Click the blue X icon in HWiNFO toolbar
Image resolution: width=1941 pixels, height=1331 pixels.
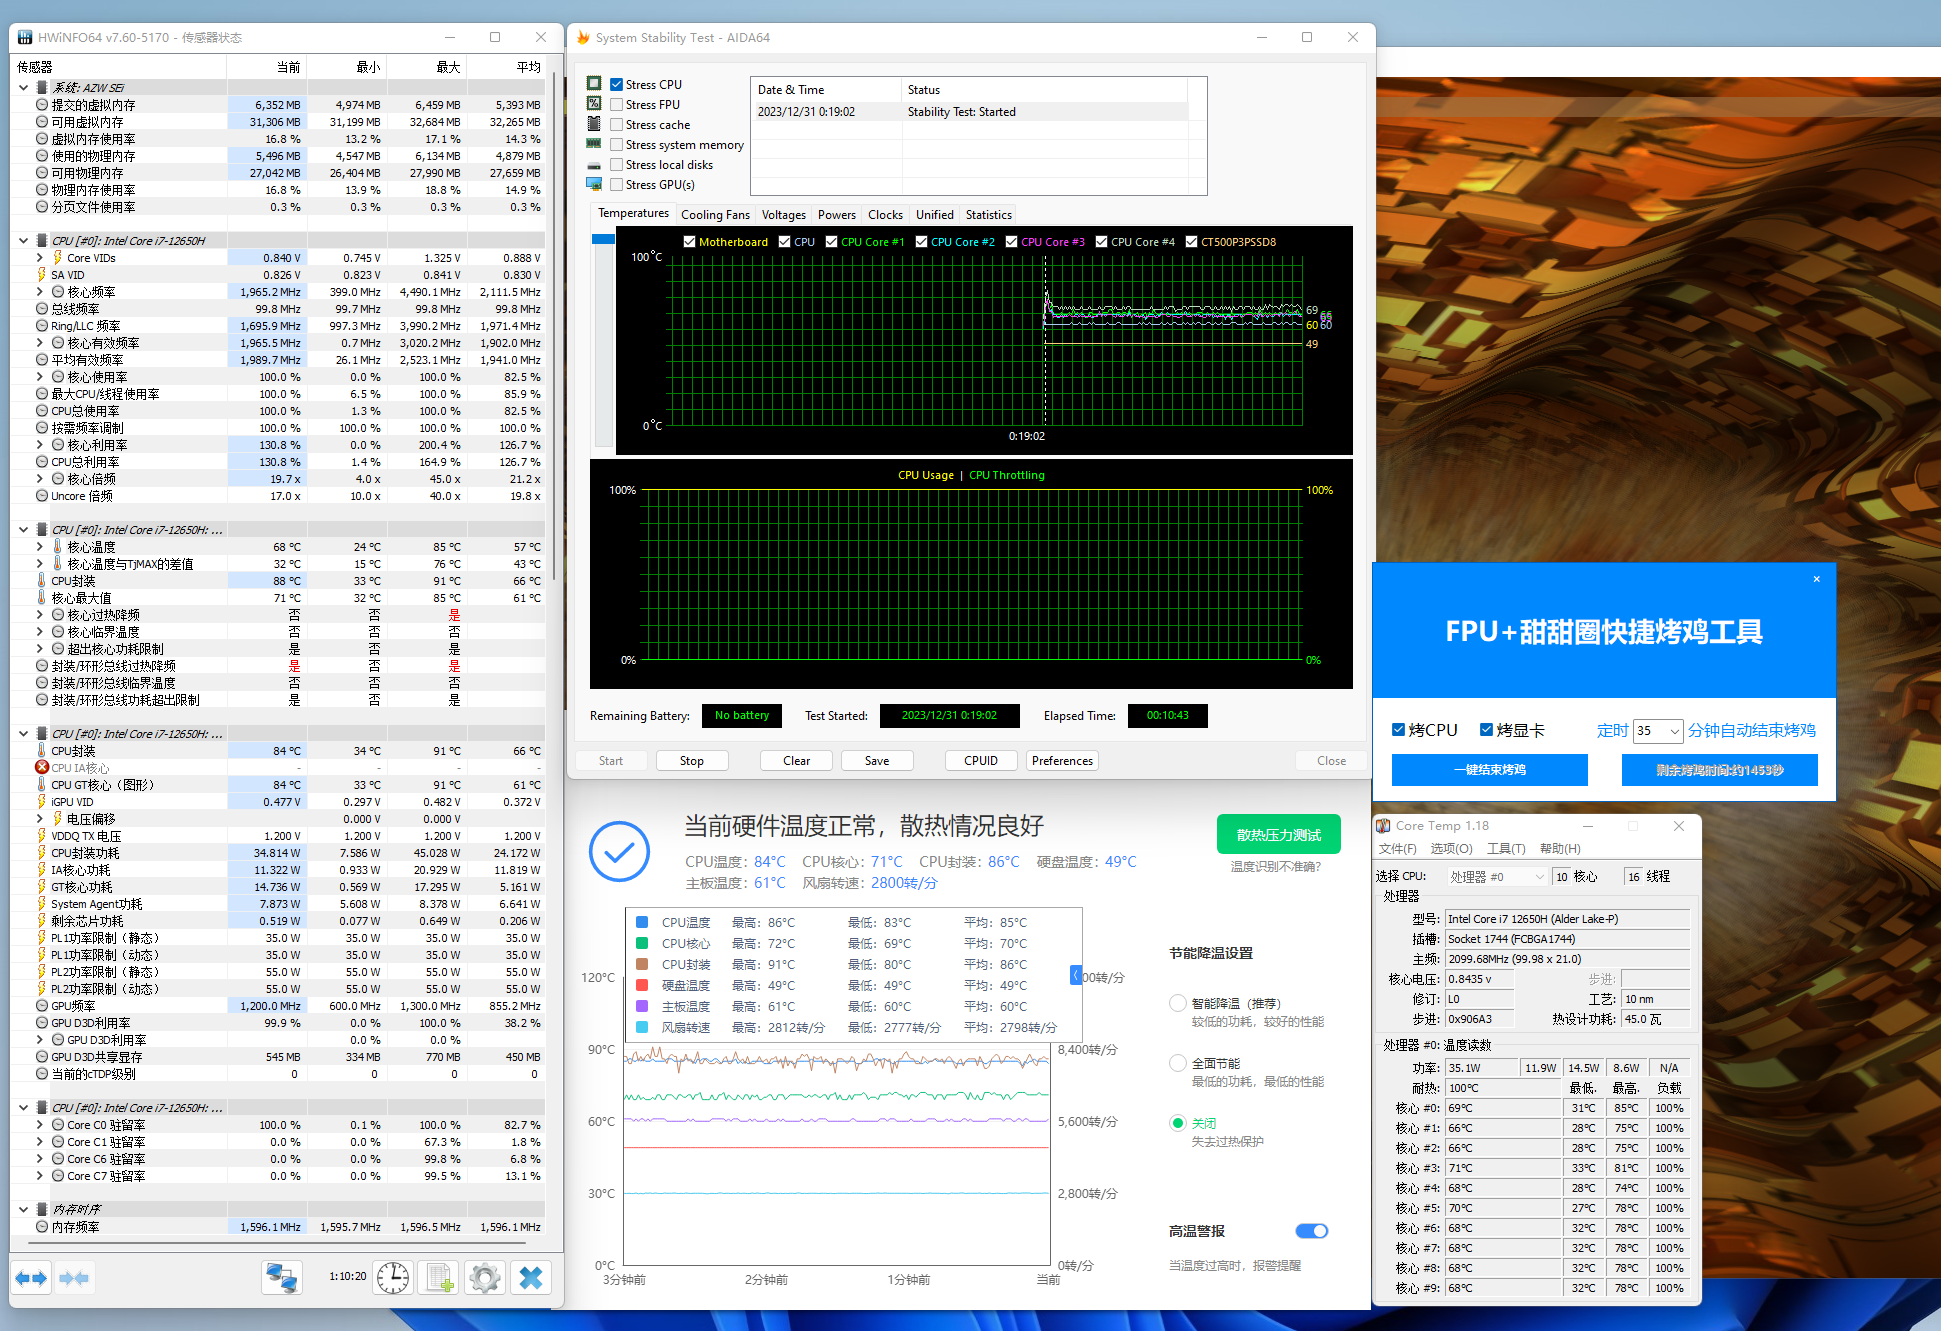tap(531, 1278)
